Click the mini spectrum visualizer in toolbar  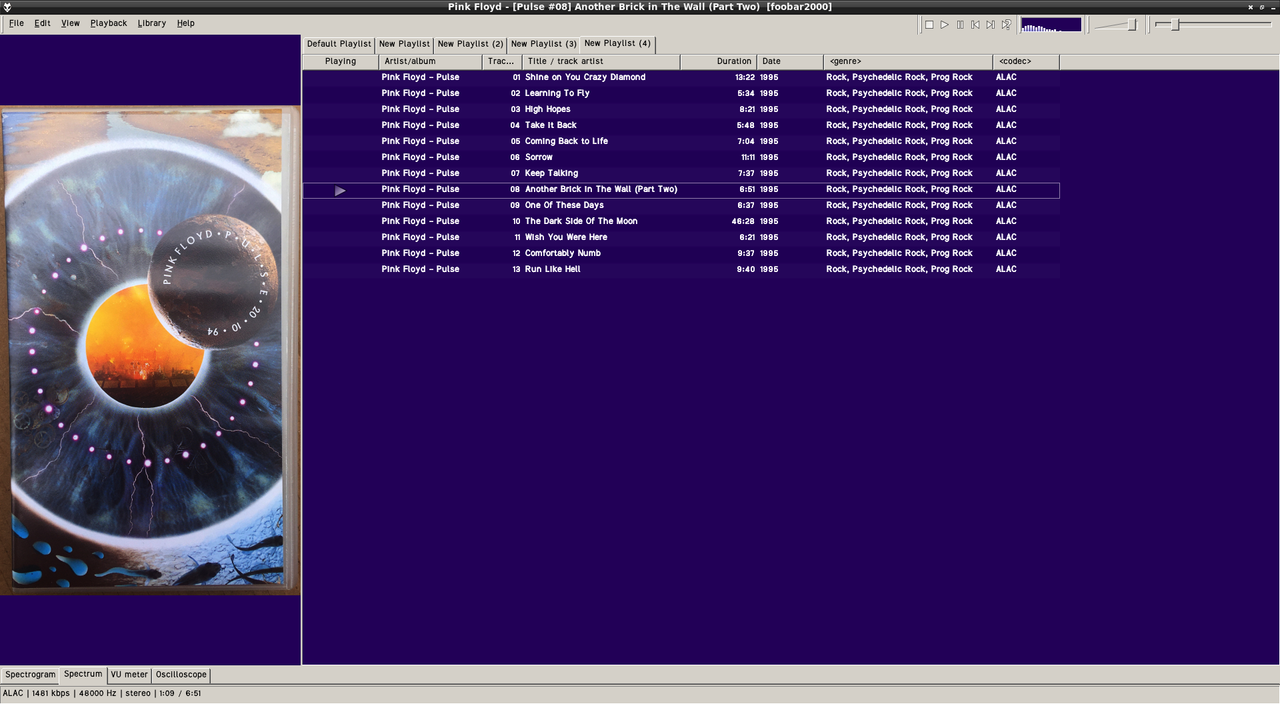(1051, 24)
